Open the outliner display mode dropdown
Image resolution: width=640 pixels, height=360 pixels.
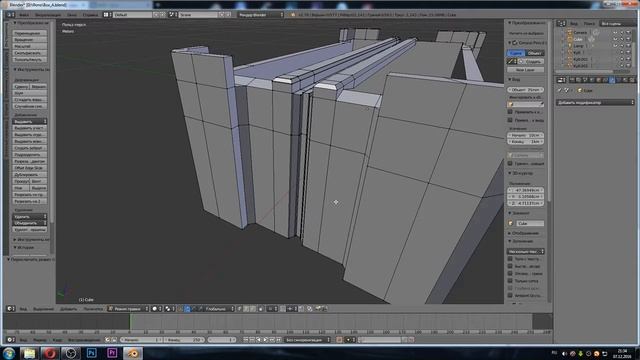617,23
